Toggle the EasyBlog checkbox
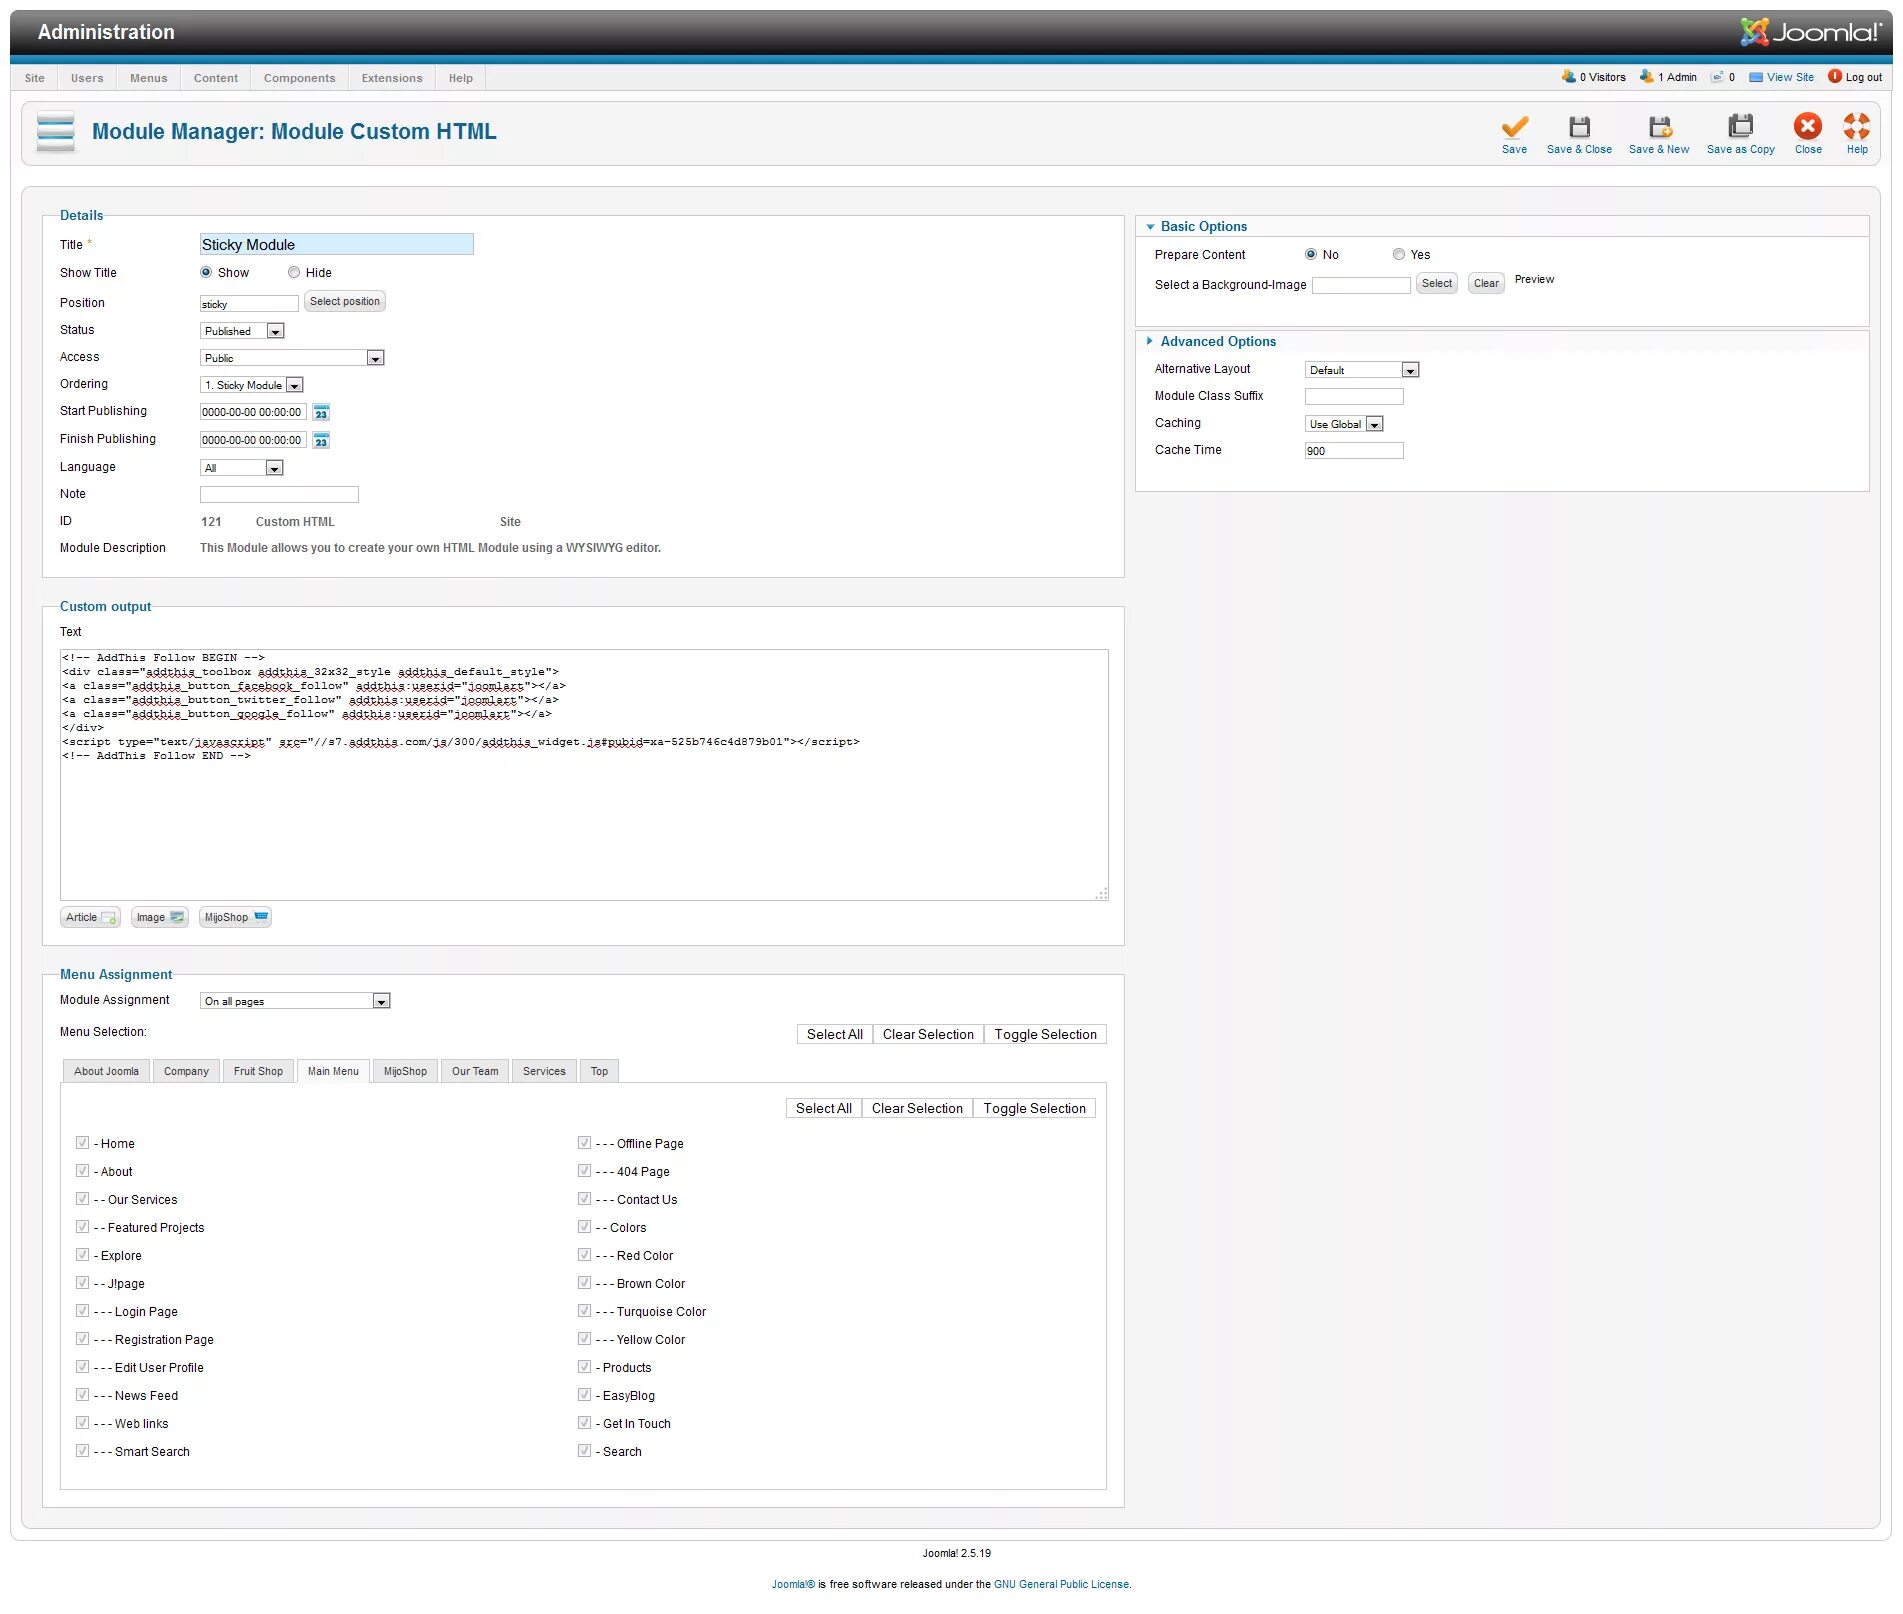The image size is (1903, 1614). point(585,1395)
